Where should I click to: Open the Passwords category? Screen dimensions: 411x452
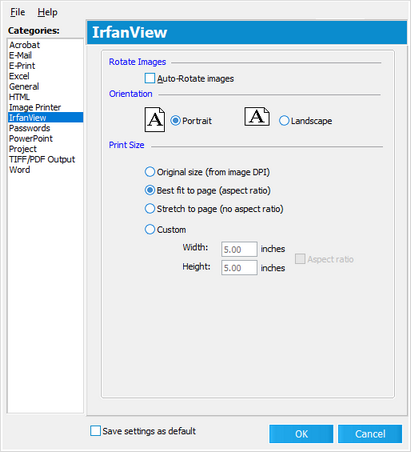(x=45, y=128)
